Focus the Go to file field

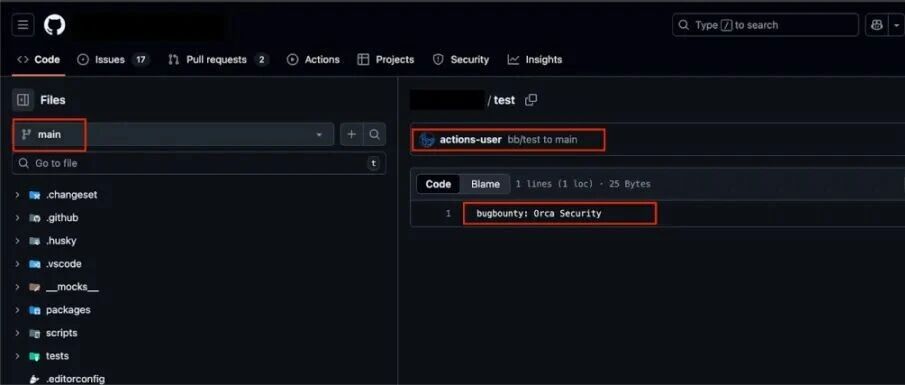tap(199, 163)
